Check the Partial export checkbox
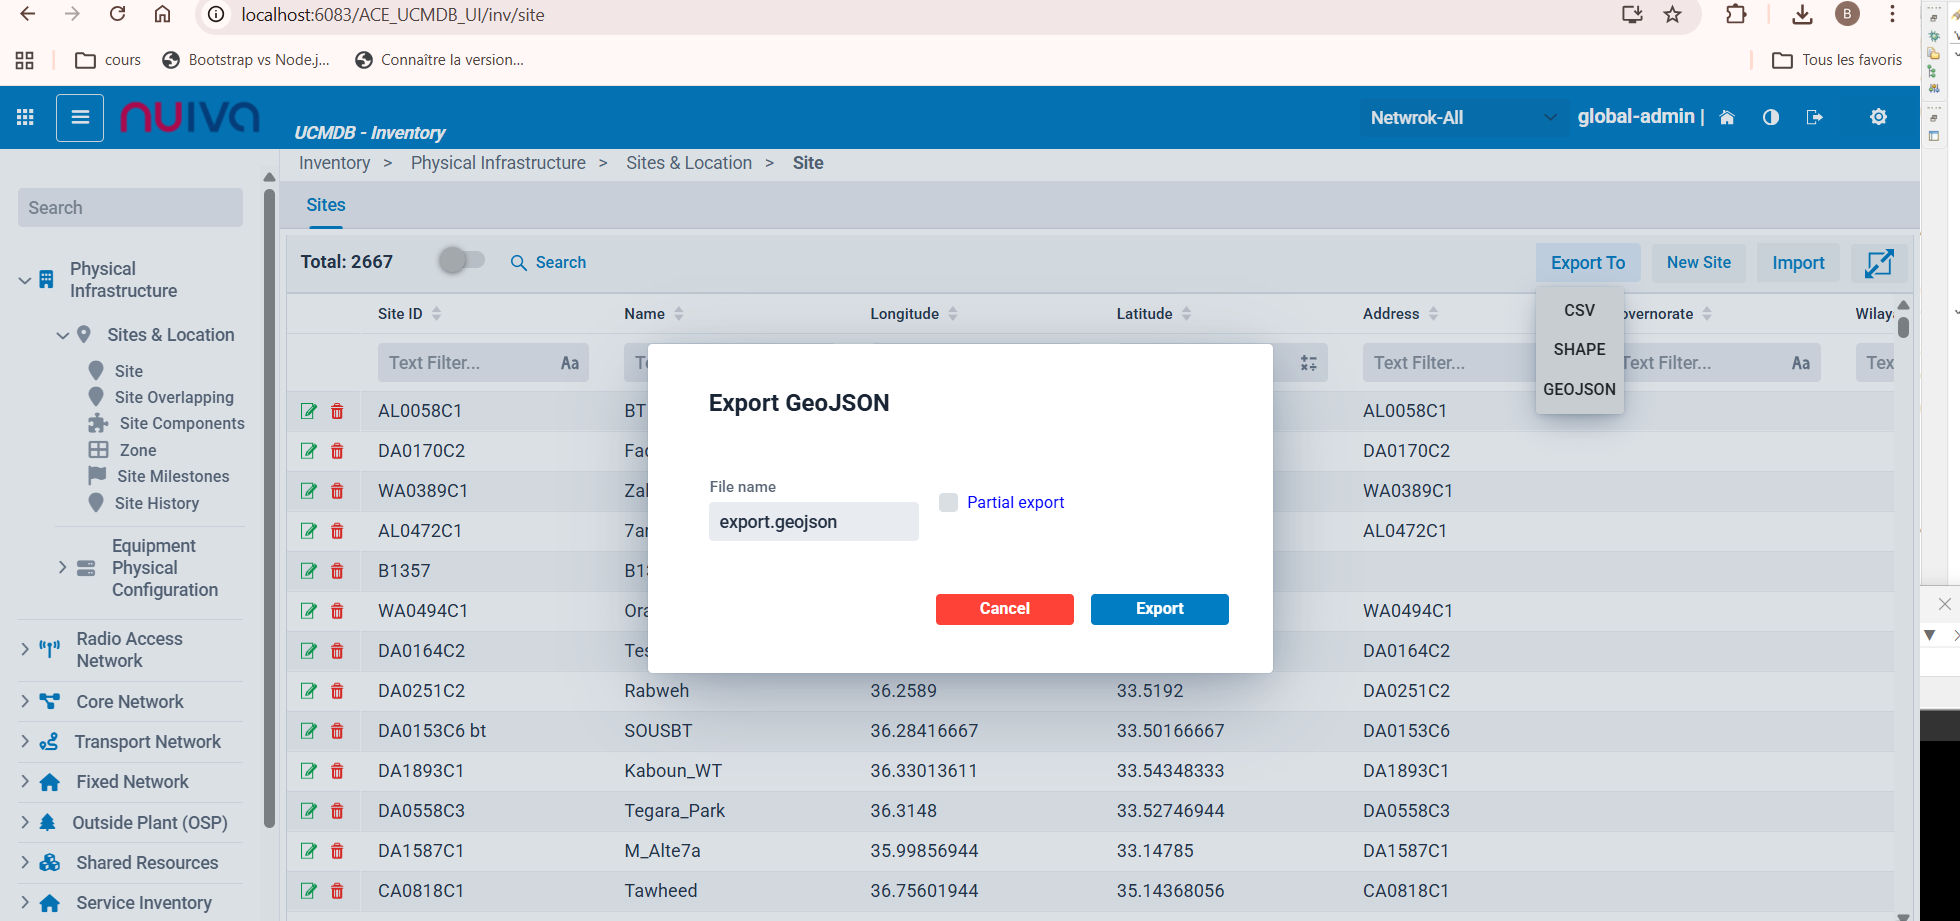This screenshot has width=1960, height=921. click(x=948, y=502)
